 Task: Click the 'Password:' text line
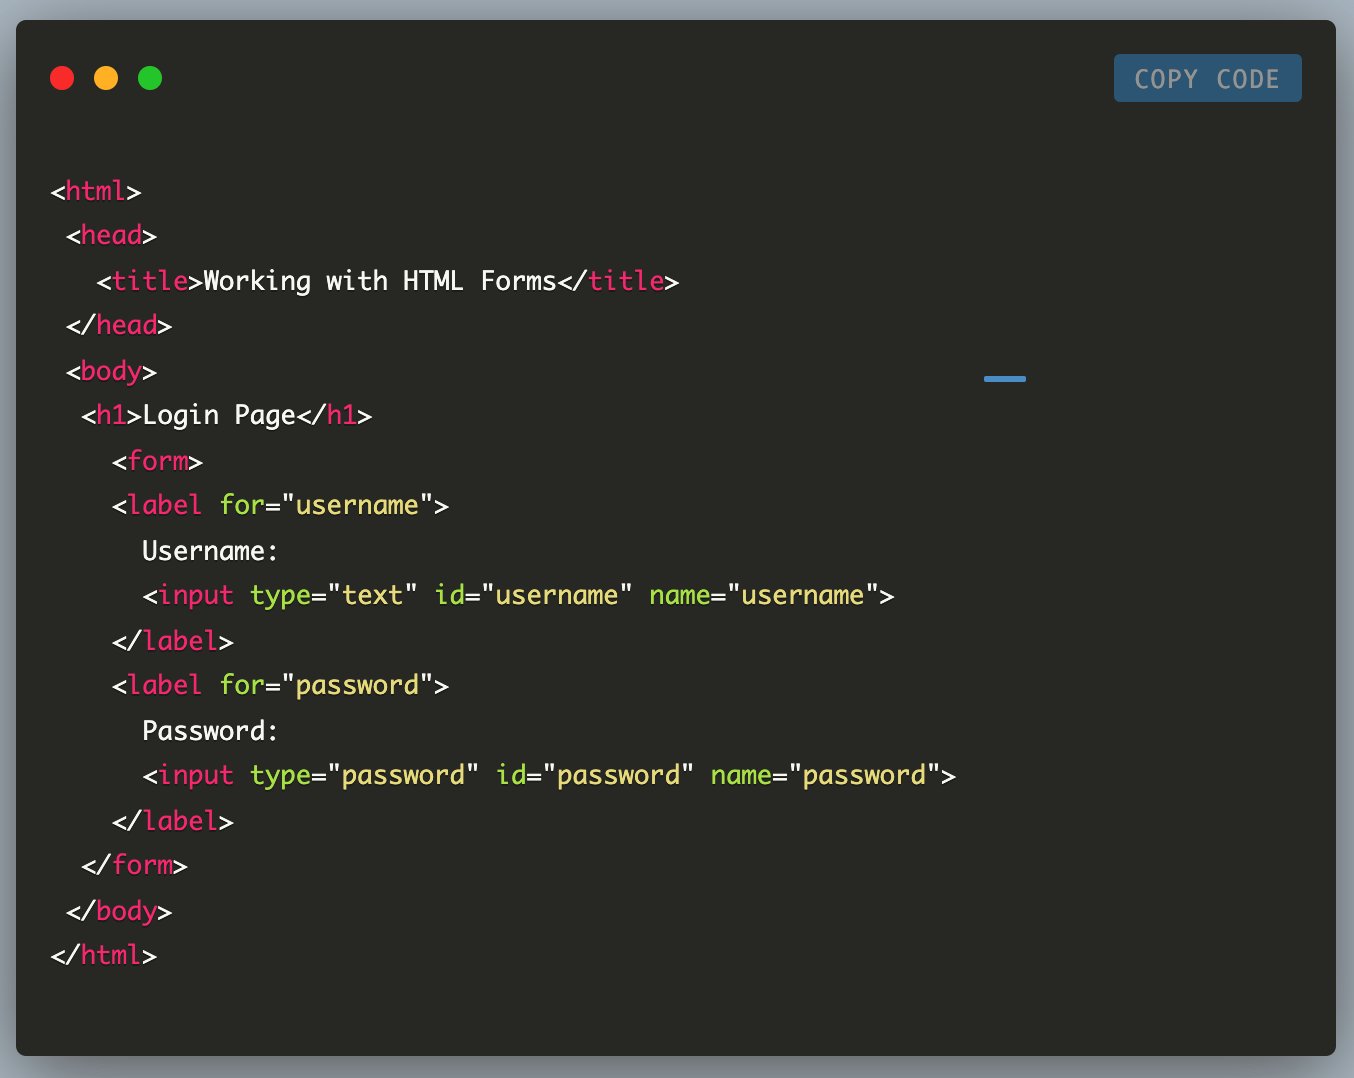pyautogui.click(x=210, y=731)
